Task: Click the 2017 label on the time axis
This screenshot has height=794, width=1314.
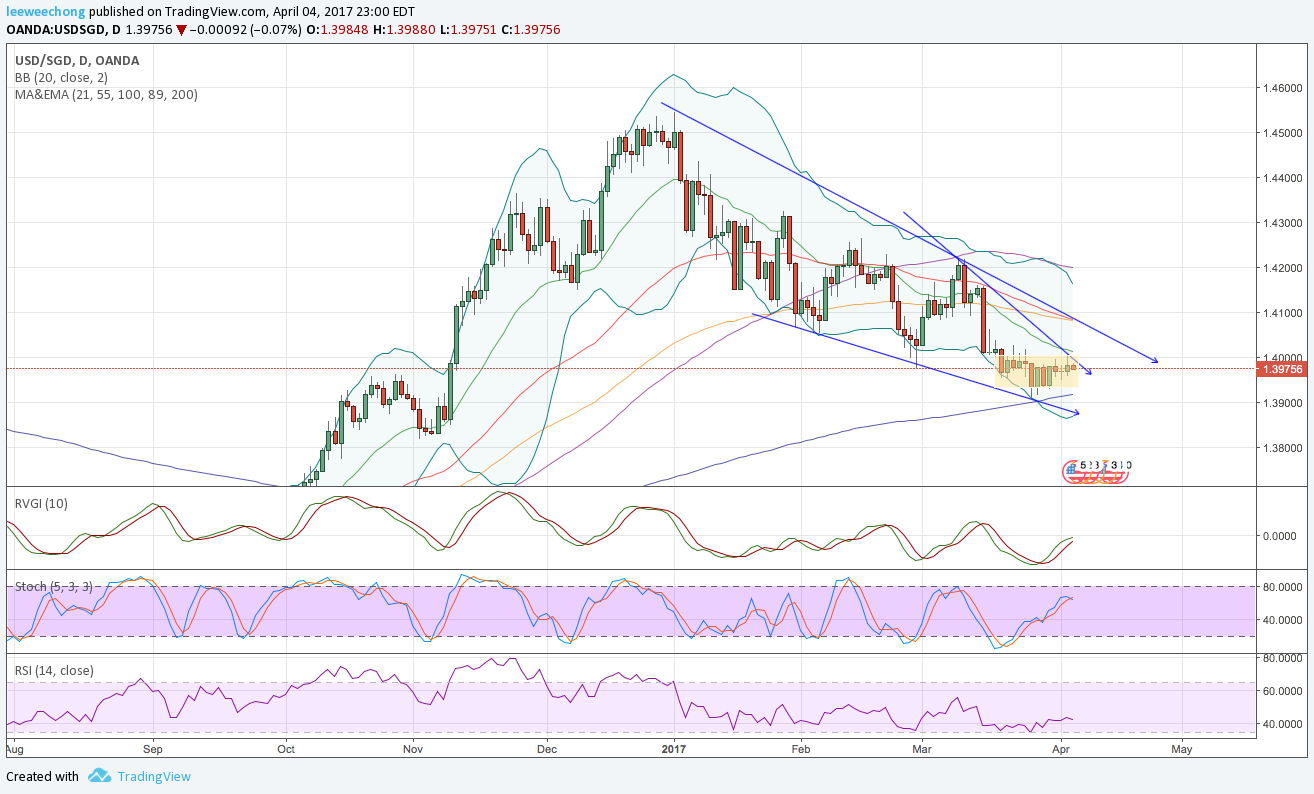Action: (x=675, y=747)
